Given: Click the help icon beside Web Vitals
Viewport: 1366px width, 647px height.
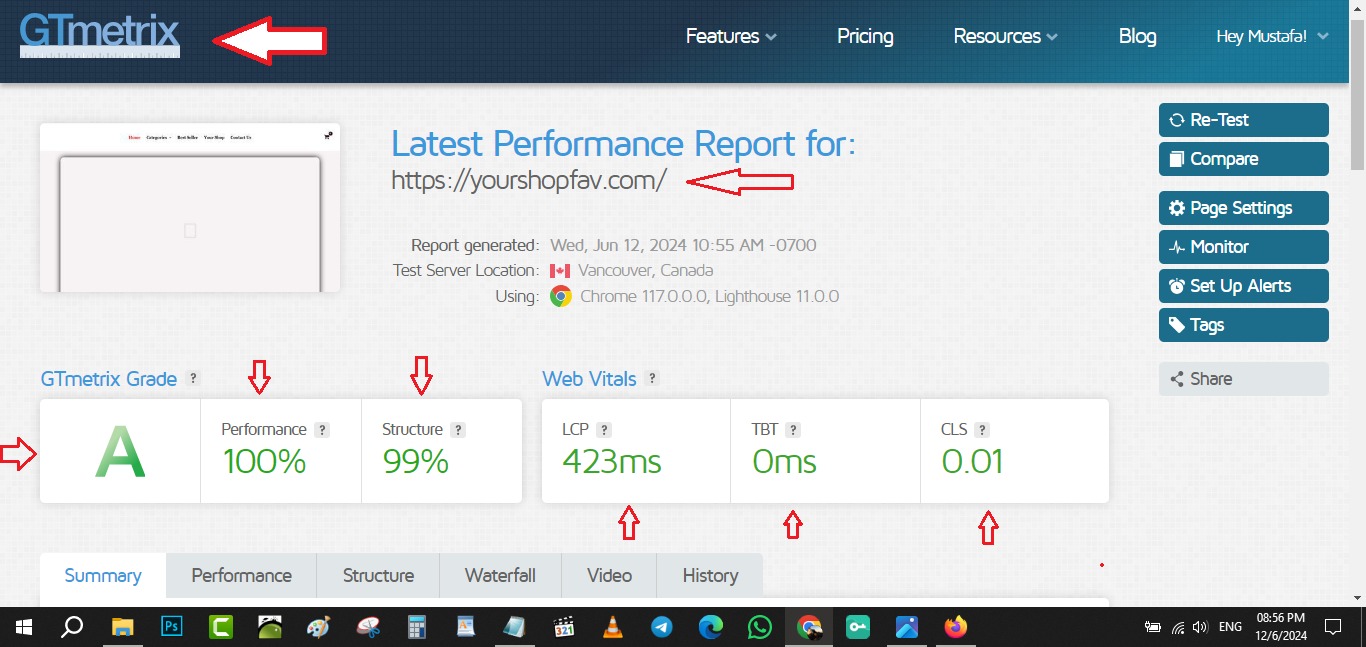Looking at the screenshot, I should 652,379.
